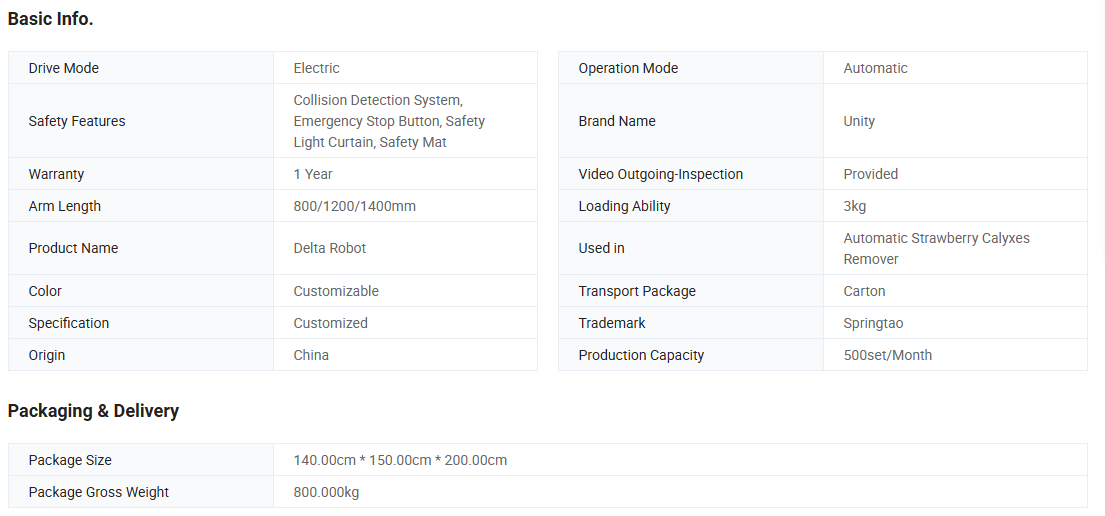Click the Automatic Strawberry Calyxes Remover text
This screenshot has height=516, width=1105.
pyautogui.click(x=936, y=248)
